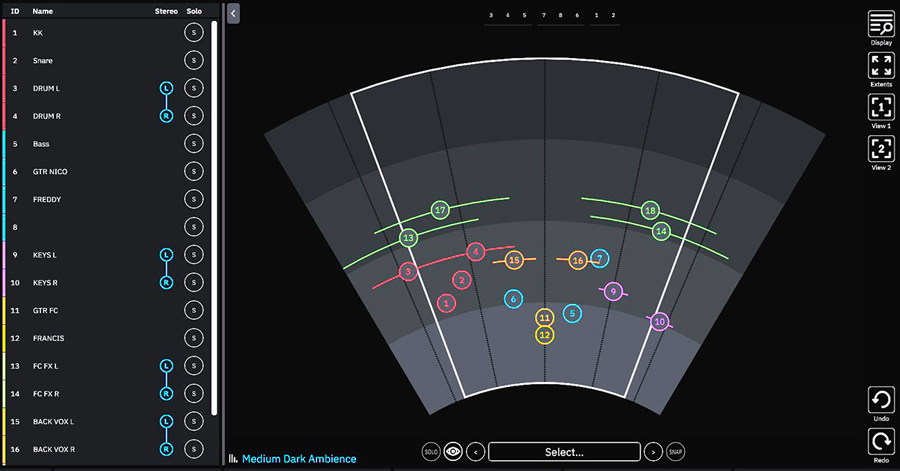The height and width of the screenshot is (471, 900).
Task: Select source node 12 on stage
Action: click(x=545, y=335)
